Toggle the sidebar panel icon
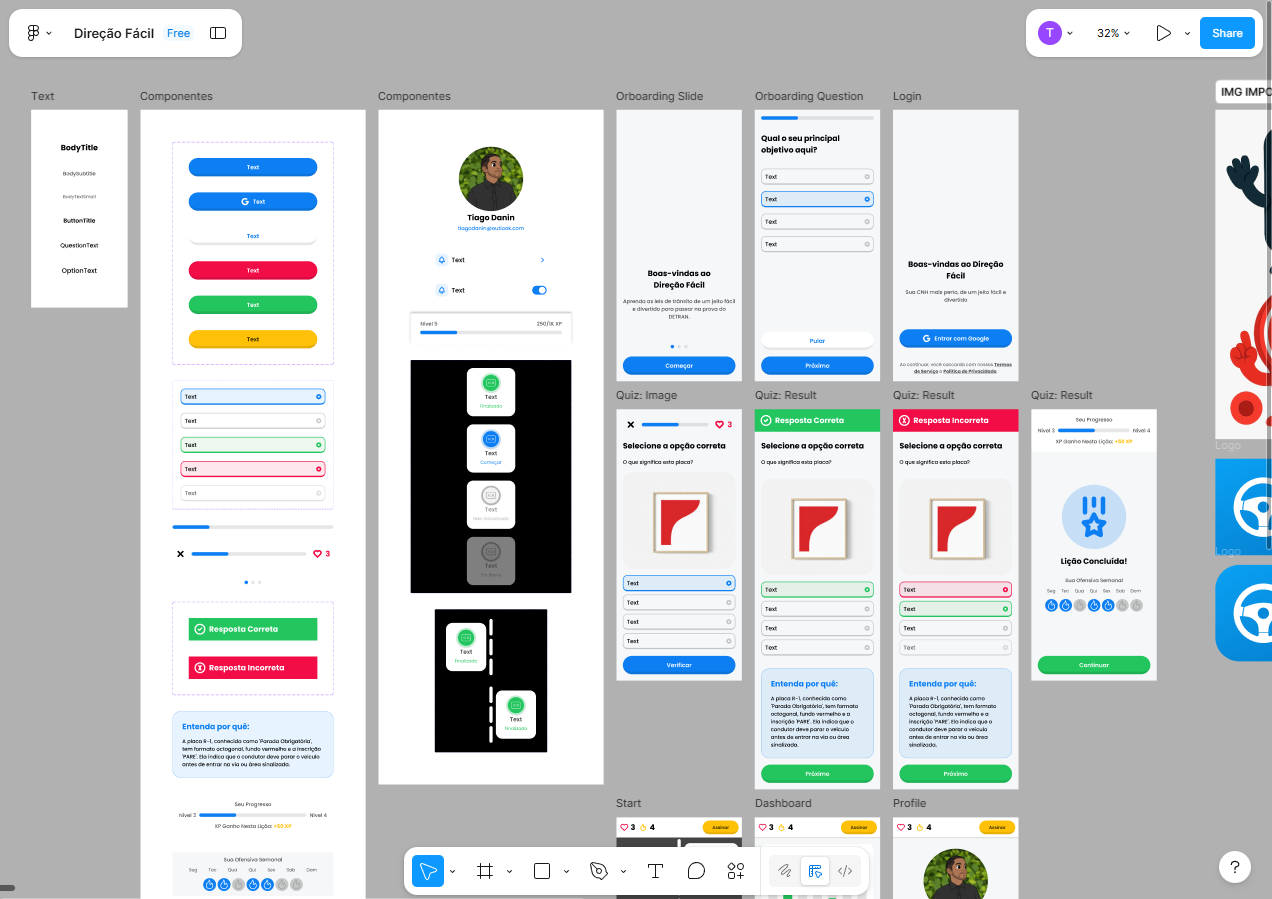Image resolution: width=1272 pixels, height=899 pixels. point(218,33)
